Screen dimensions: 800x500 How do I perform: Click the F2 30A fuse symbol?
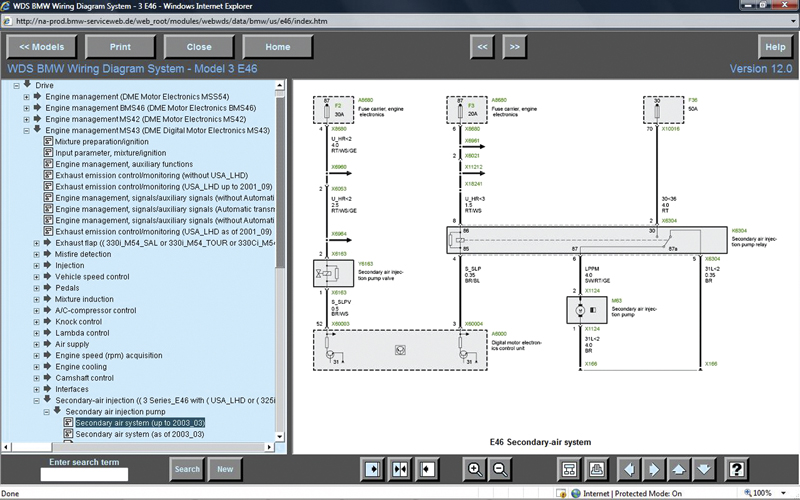coord(327,110)
